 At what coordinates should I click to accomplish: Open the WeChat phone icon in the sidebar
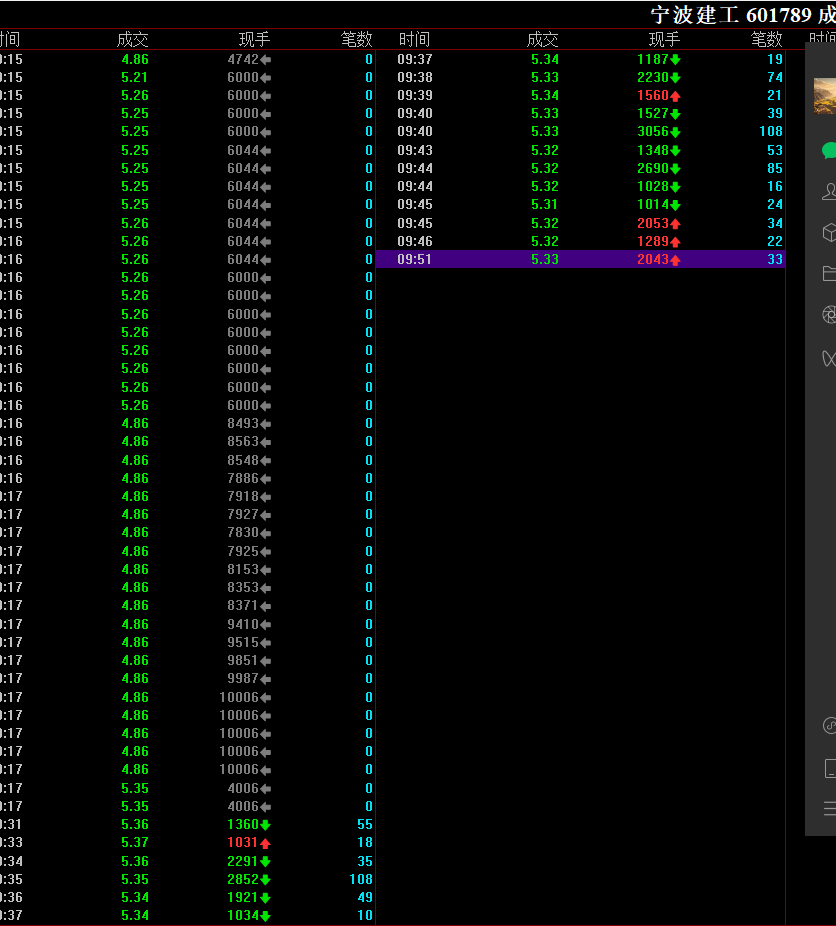pyautogui.click(x=830, y=768)
